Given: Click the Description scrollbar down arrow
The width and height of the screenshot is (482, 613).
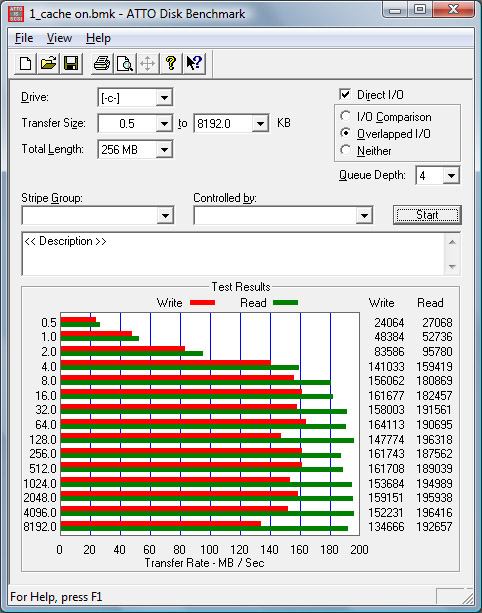Looking at the screenshot, I should [x=452, y=267].
